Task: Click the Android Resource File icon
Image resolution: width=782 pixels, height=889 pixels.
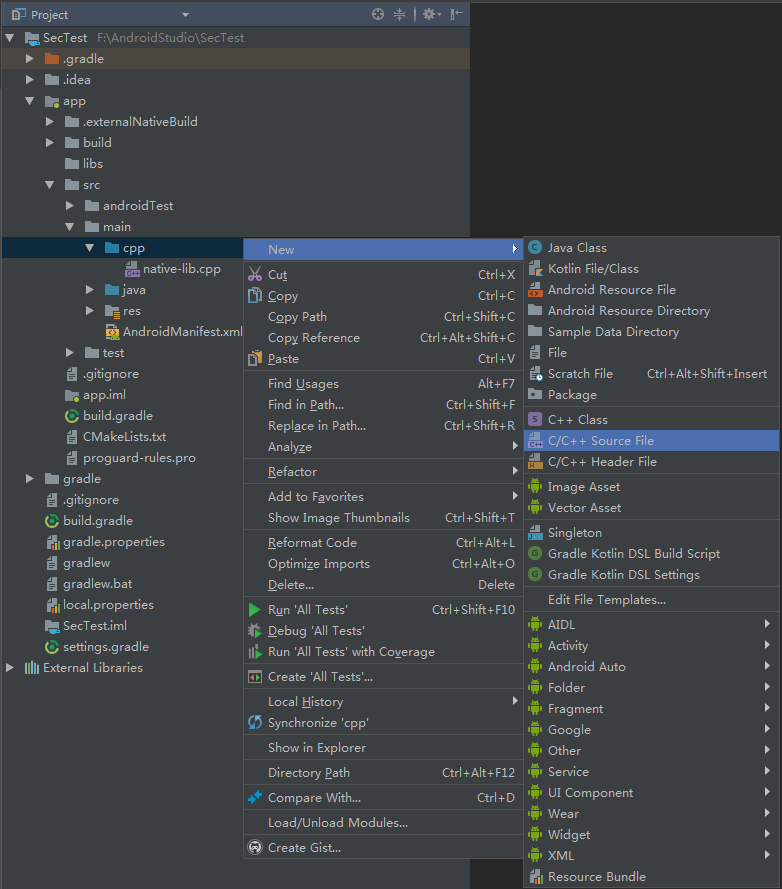Action: pos(535,290)
